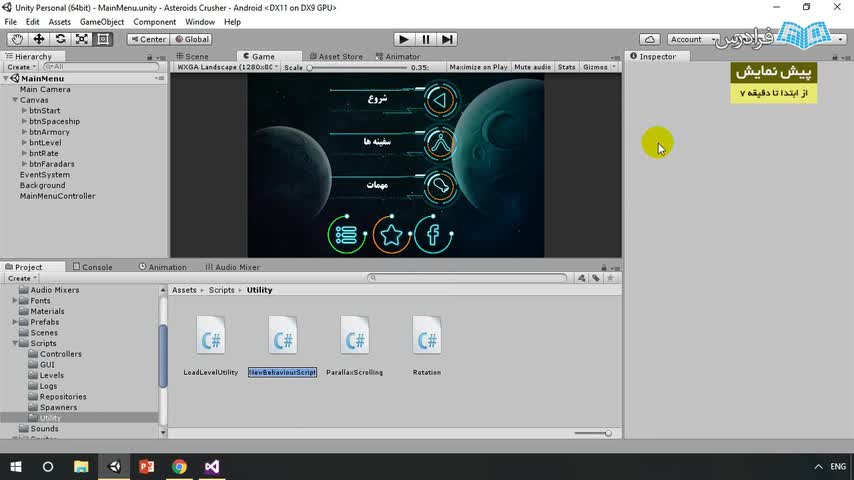
Task: Open the Component menu
Action: click(x=155, y=22)
